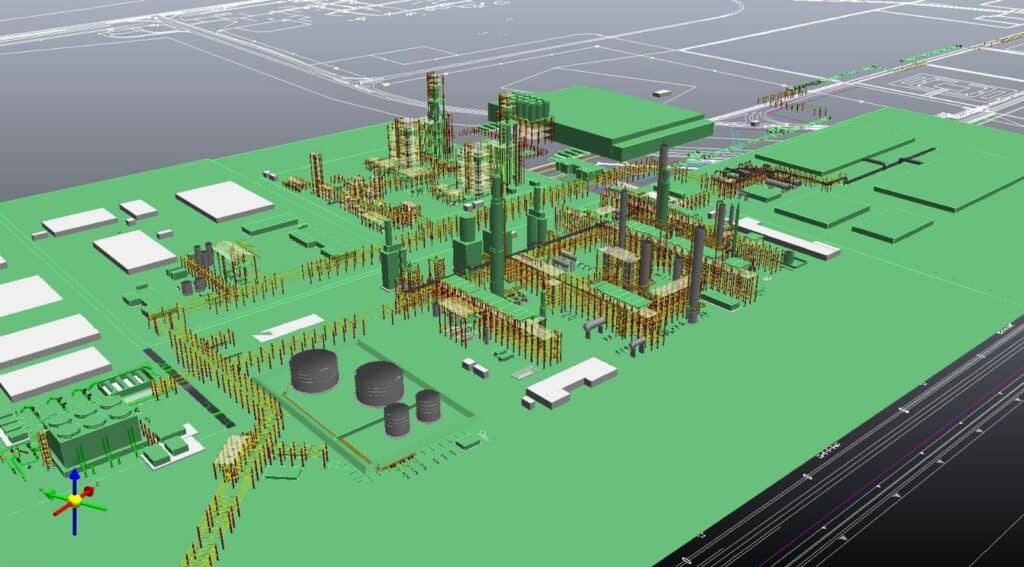Click the black roadway area at bottom right

(x=900, y=470)
